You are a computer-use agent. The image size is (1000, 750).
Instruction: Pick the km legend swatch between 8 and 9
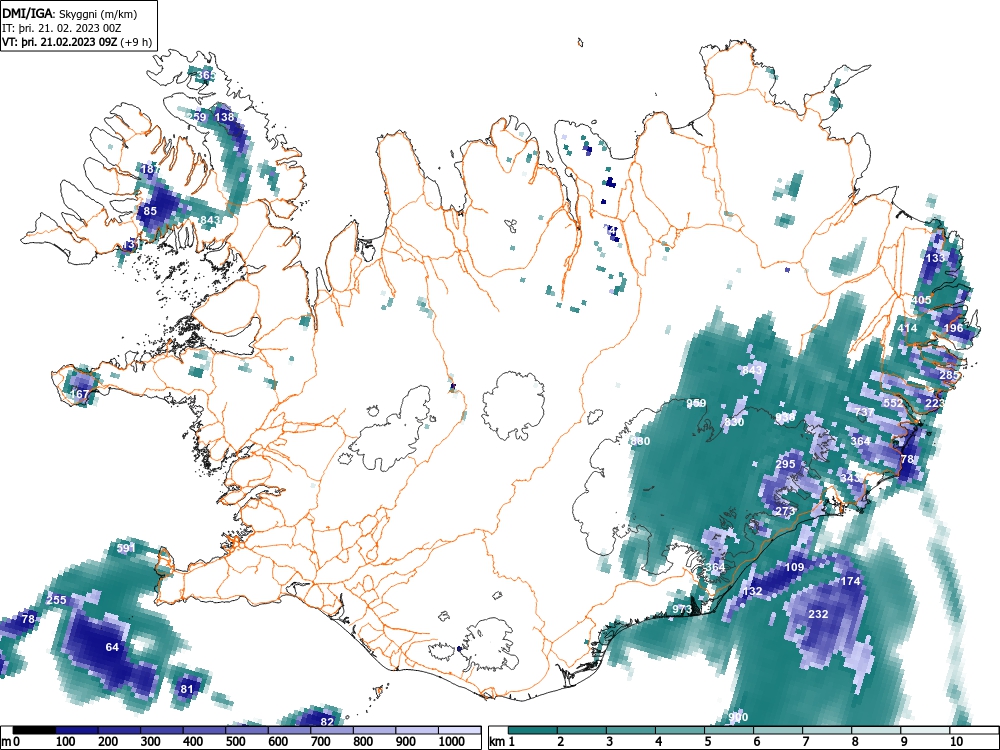876,730
